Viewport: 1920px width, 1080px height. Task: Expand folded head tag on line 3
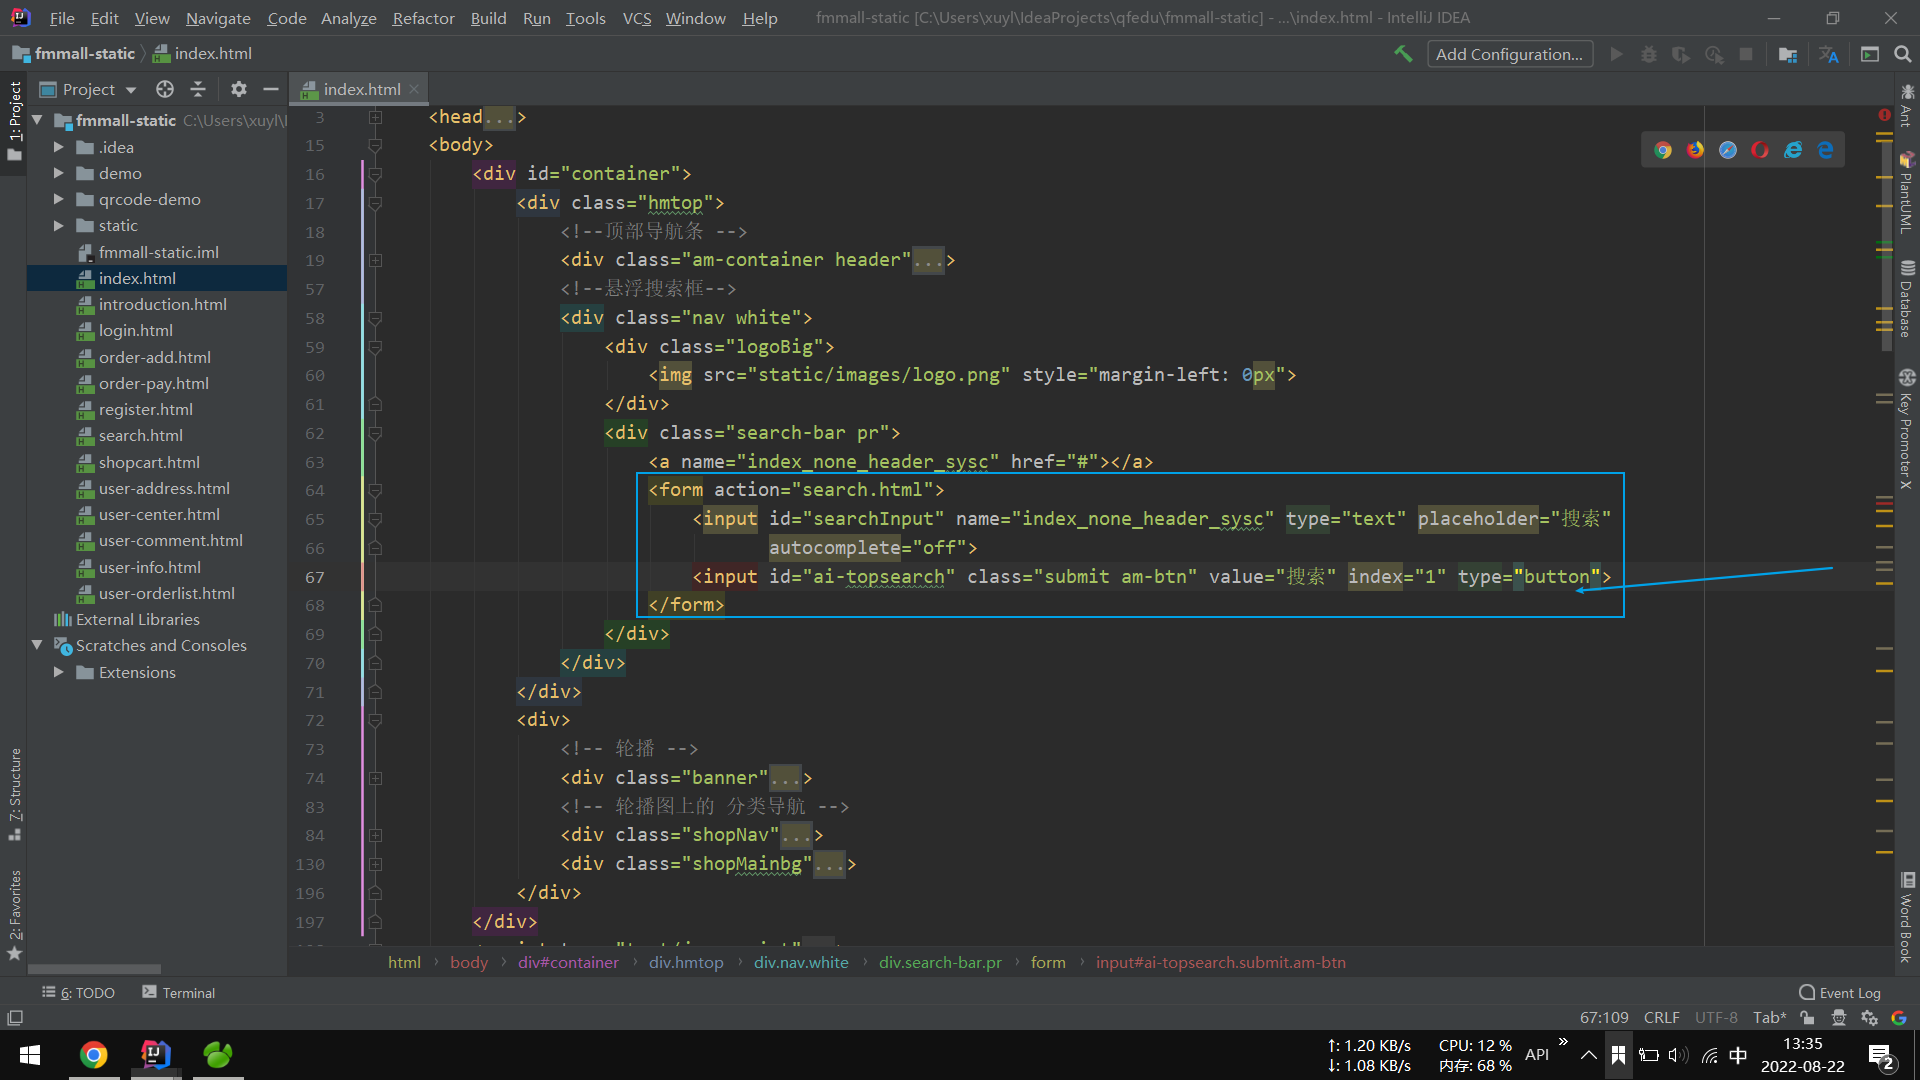[x=375, y=117]
